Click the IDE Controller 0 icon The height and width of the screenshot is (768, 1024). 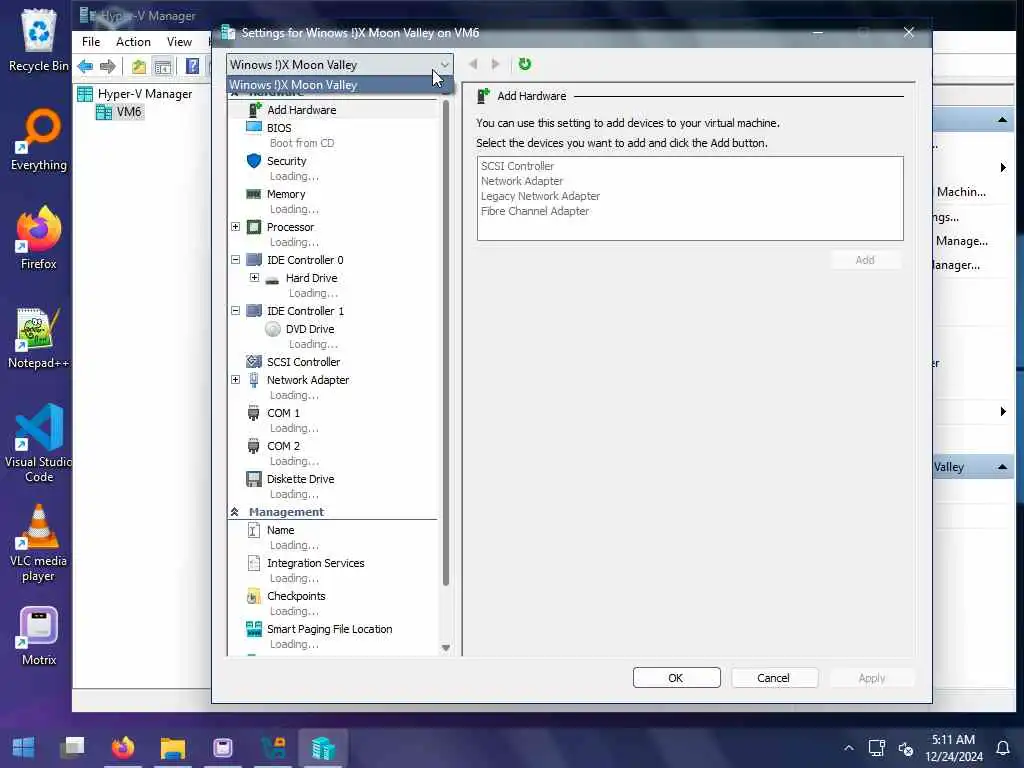coord(253,259)
